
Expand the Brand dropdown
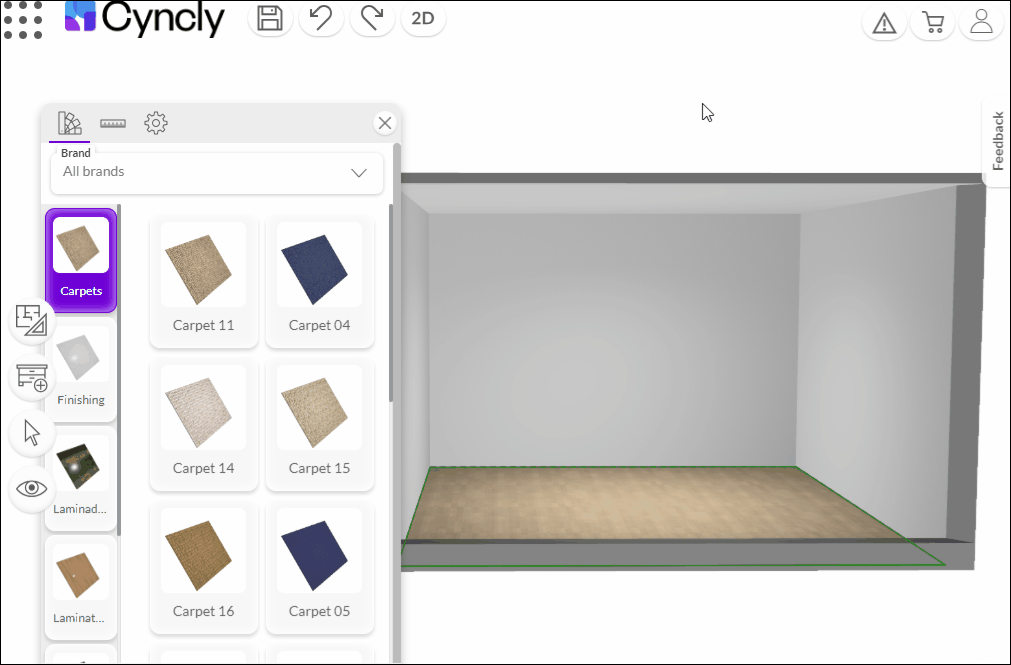tap(217, 172)
